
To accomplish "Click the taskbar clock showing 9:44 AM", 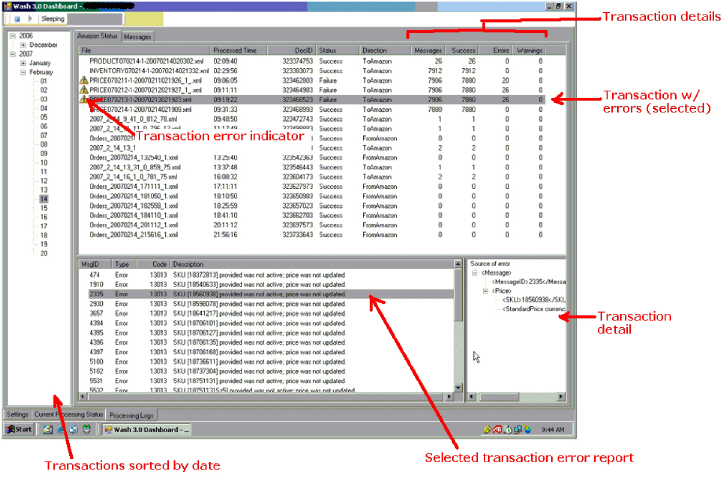I will pos(552,430).
